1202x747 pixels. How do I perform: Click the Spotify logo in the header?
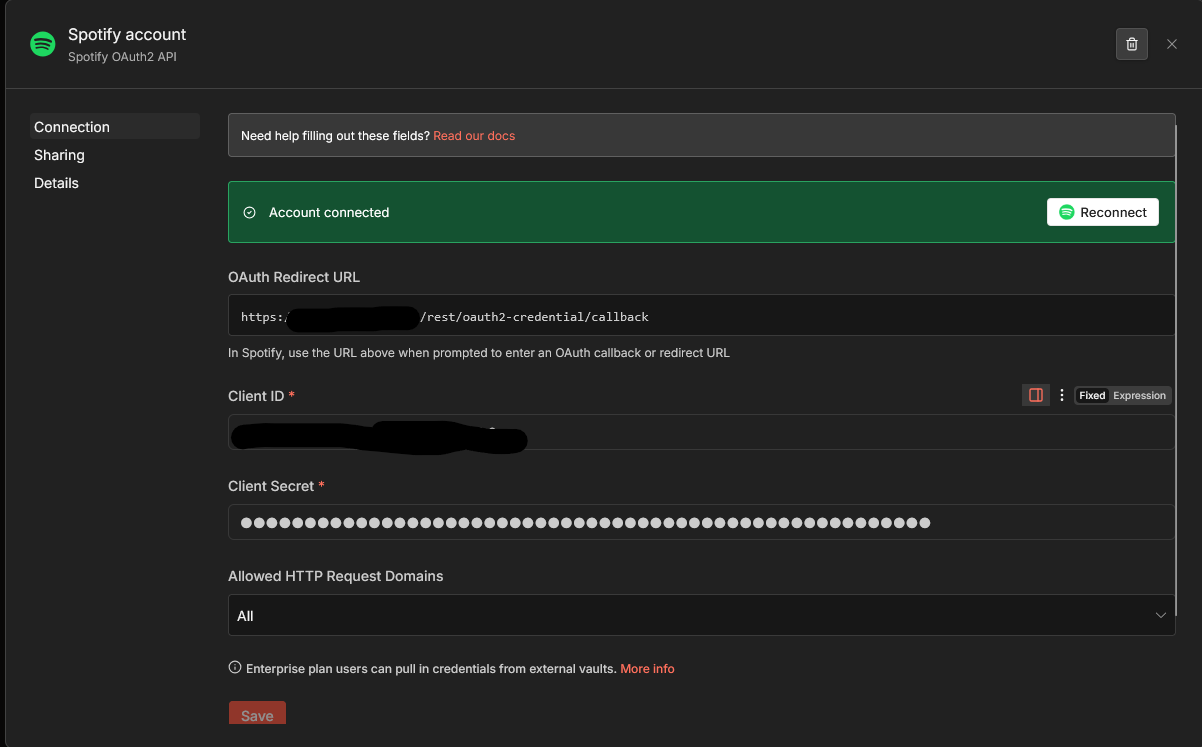coord(43,44)
